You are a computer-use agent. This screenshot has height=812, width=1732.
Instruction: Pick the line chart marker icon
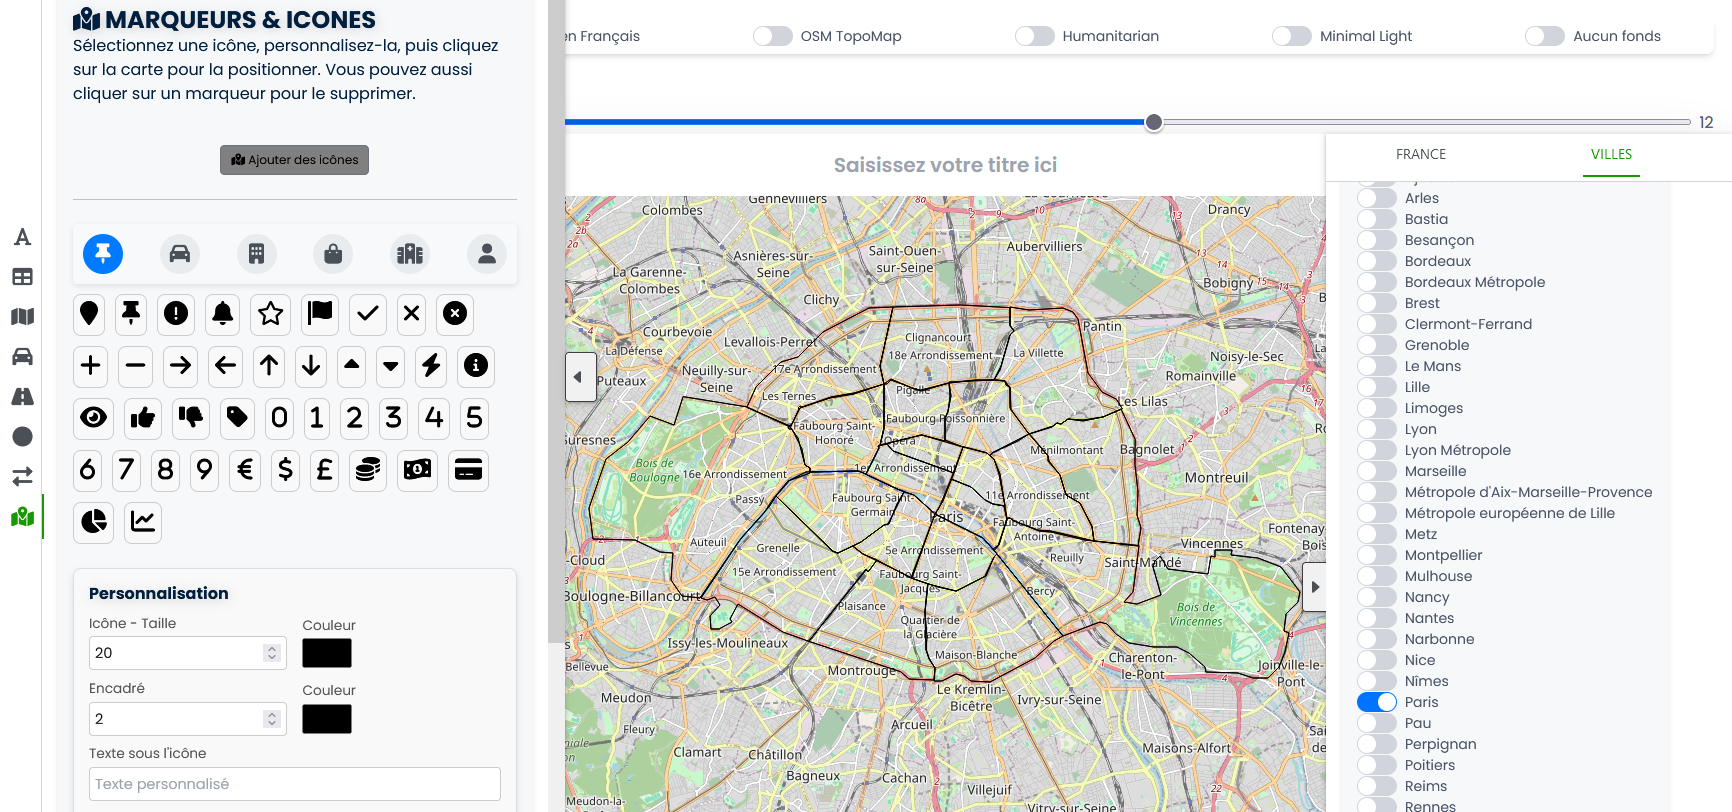[x=143, y=522]
